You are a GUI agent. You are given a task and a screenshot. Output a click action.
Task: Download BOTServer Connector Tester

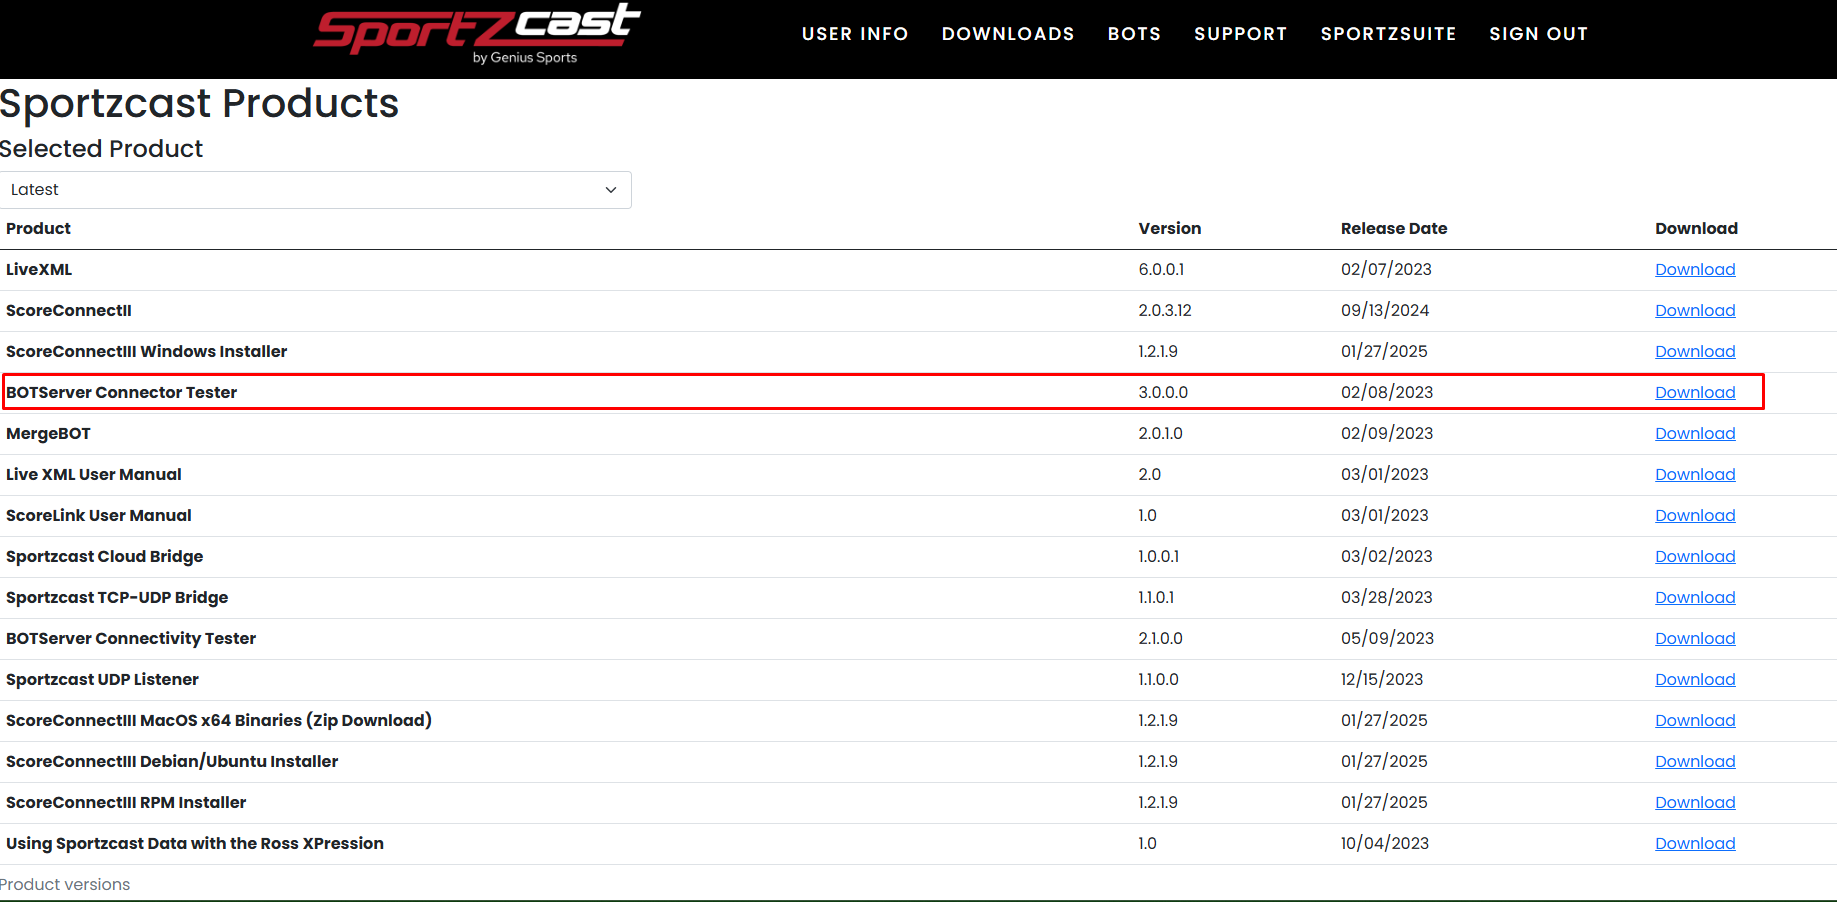tap(1695, 392)
